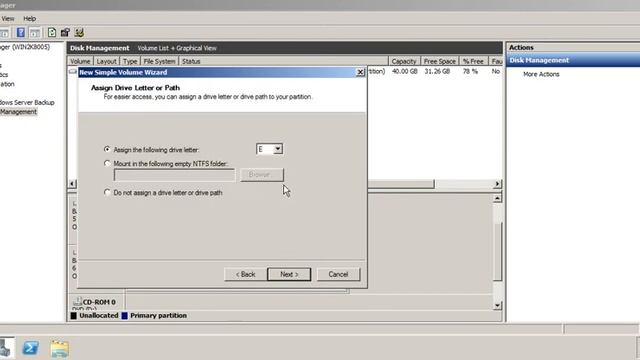Sort by the % Free column header
Viewport: 640px width, 360px height.
coord(473,61)
